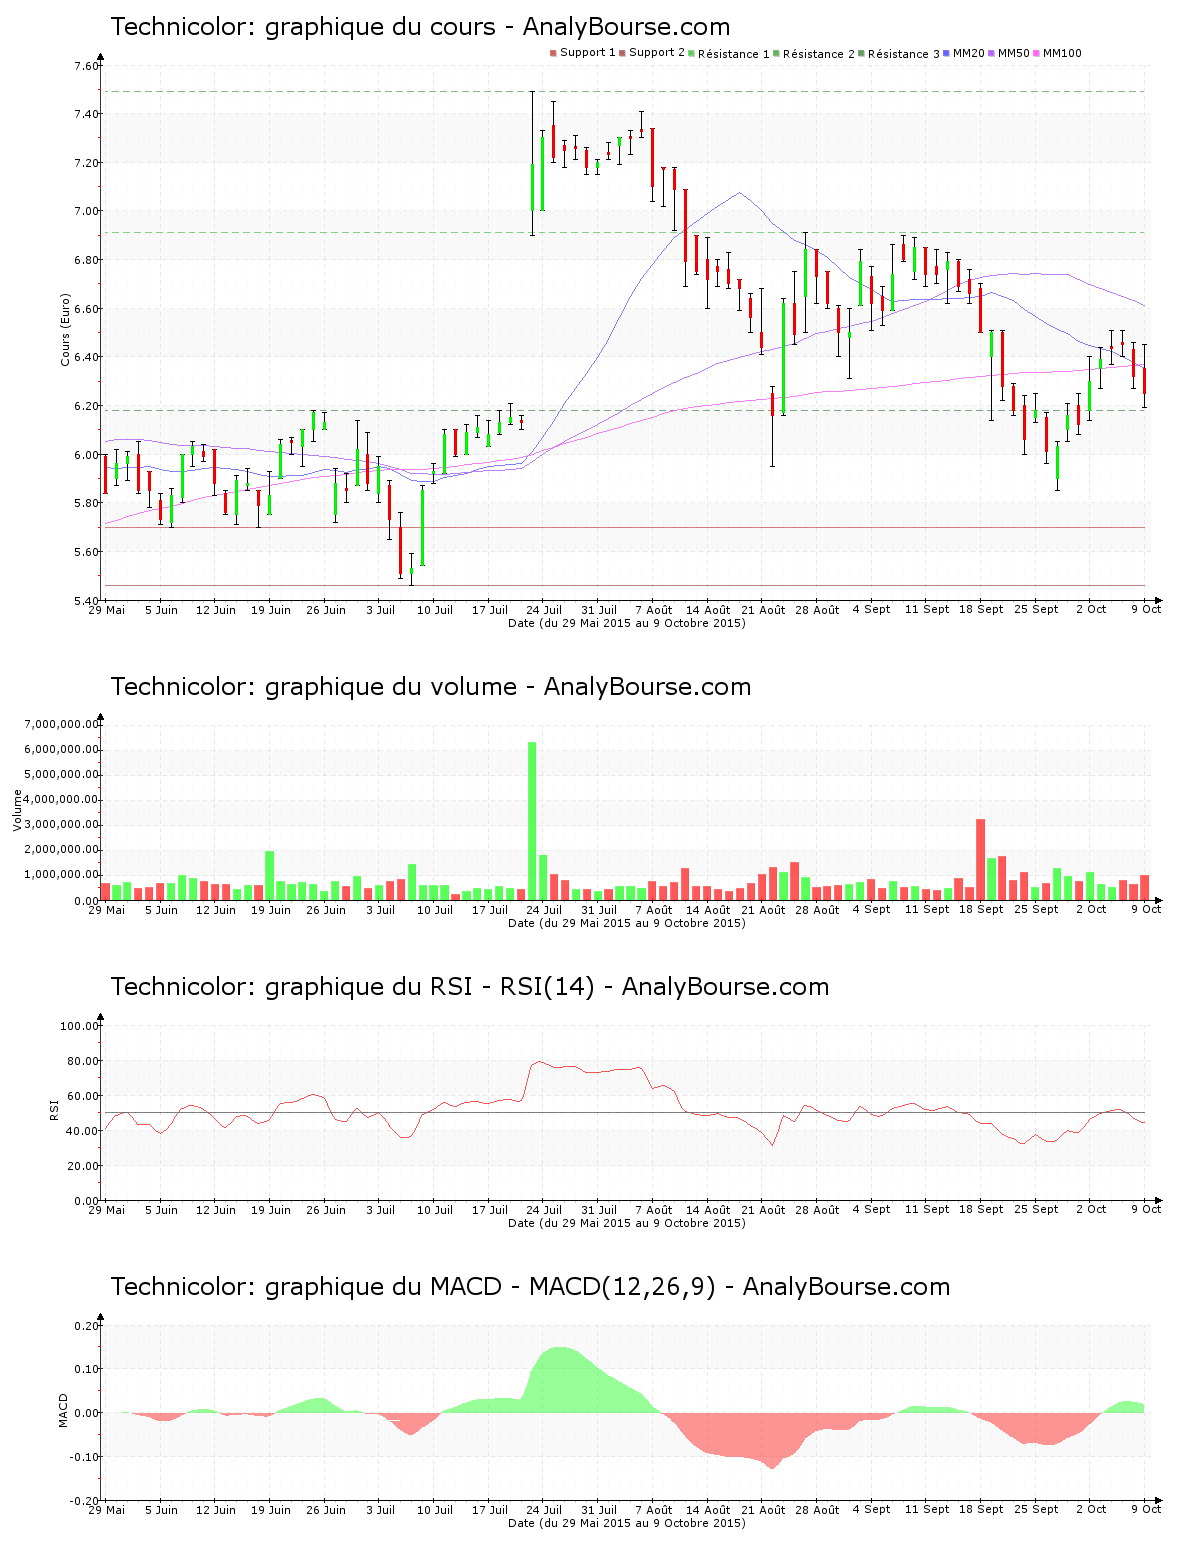Select the RSI(14) chart title
Screen dimensions: 1200x1550
[x=469, y=987]
